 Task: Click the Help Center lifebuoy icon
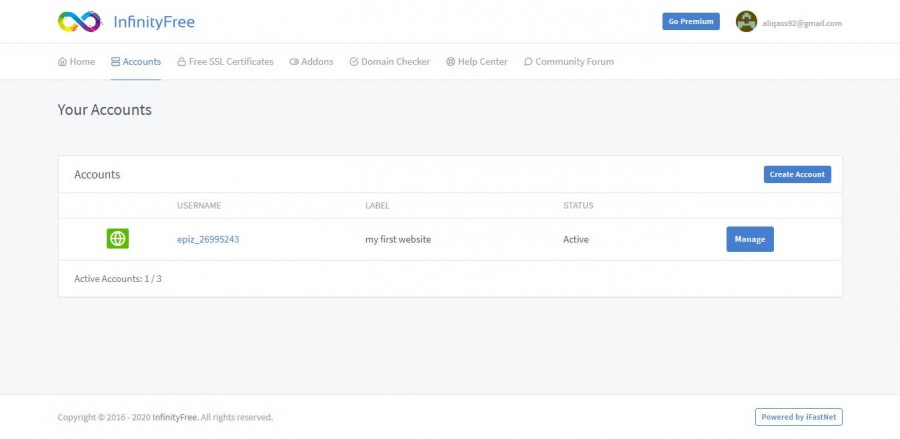click(451, 61)
